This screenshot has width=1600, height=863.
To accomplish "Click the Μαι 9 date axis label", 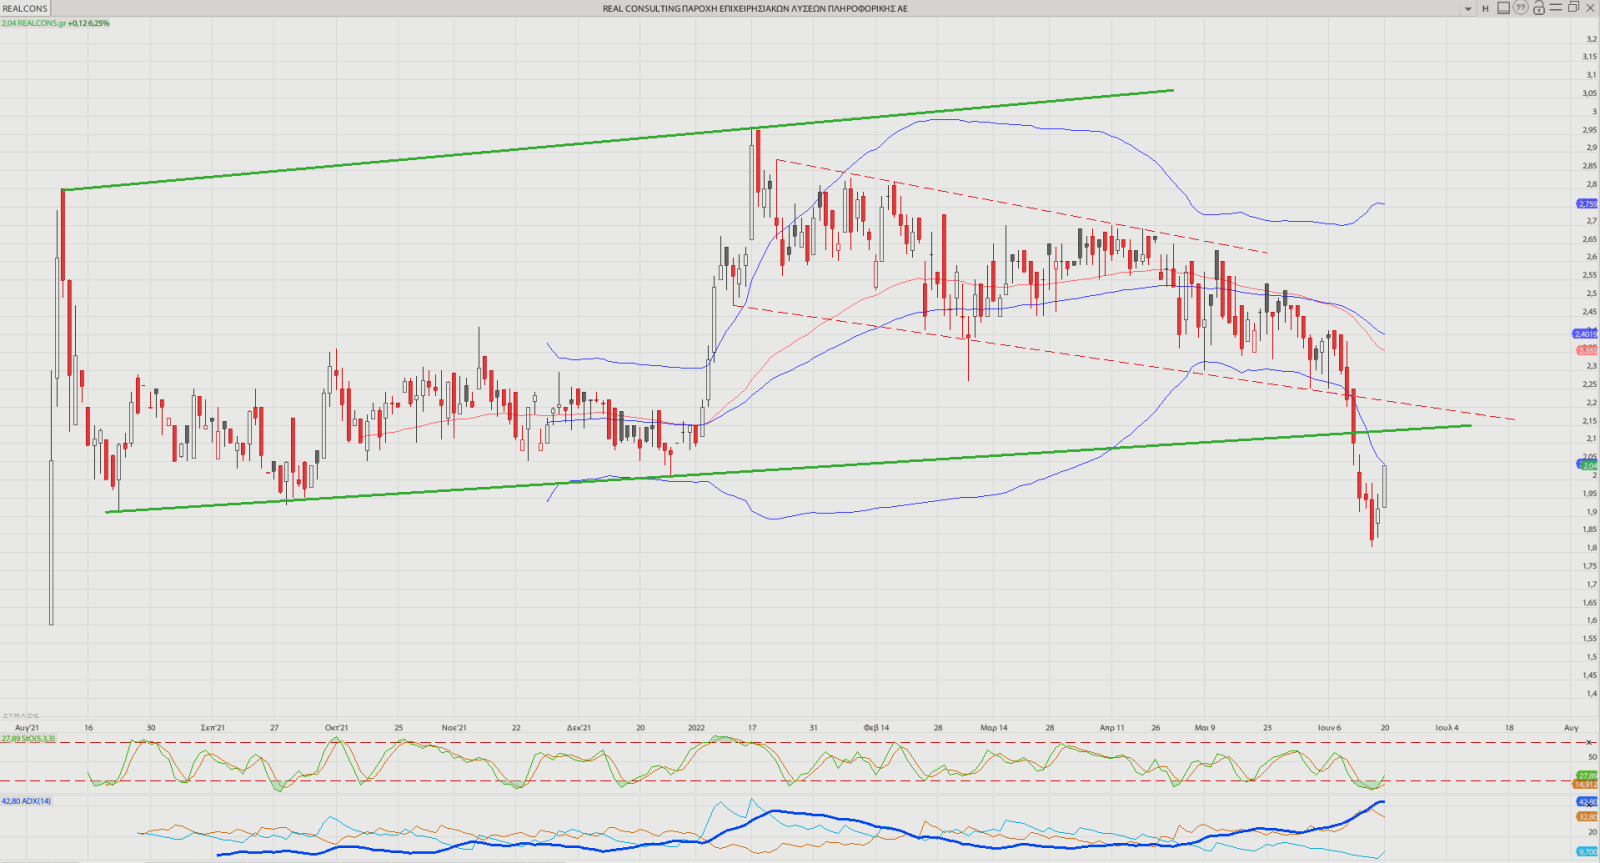I will click(1205, 728).
